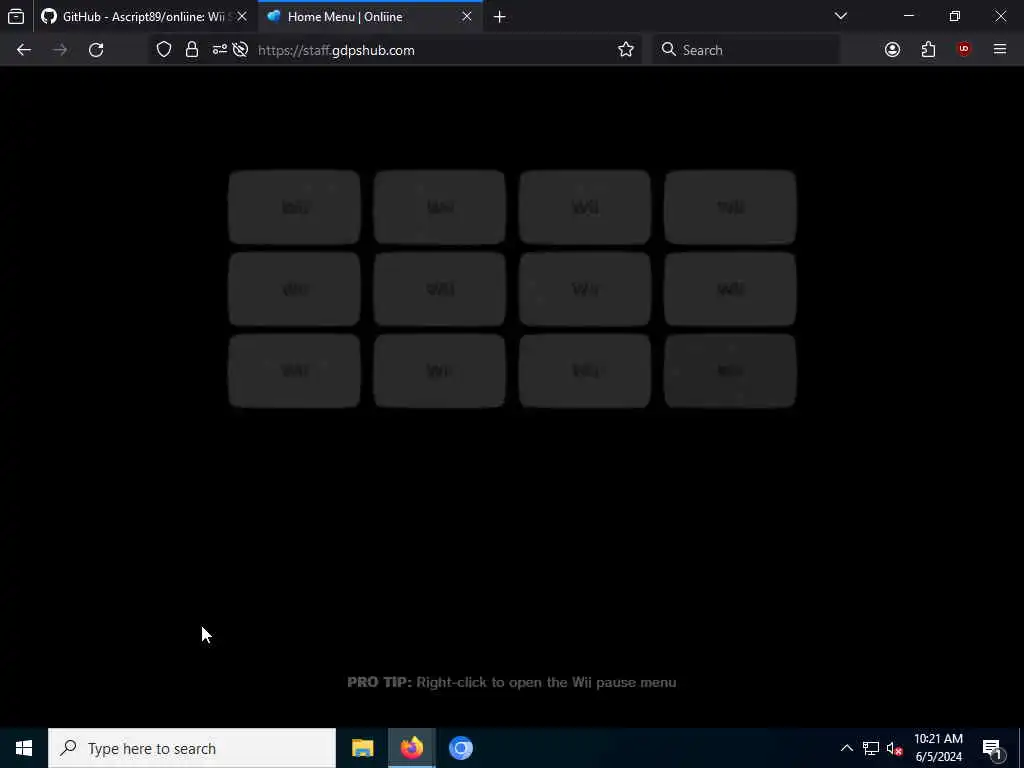This screenshot has height=768, width=1024.
Task: Show site security lock information
Action: 191,50
